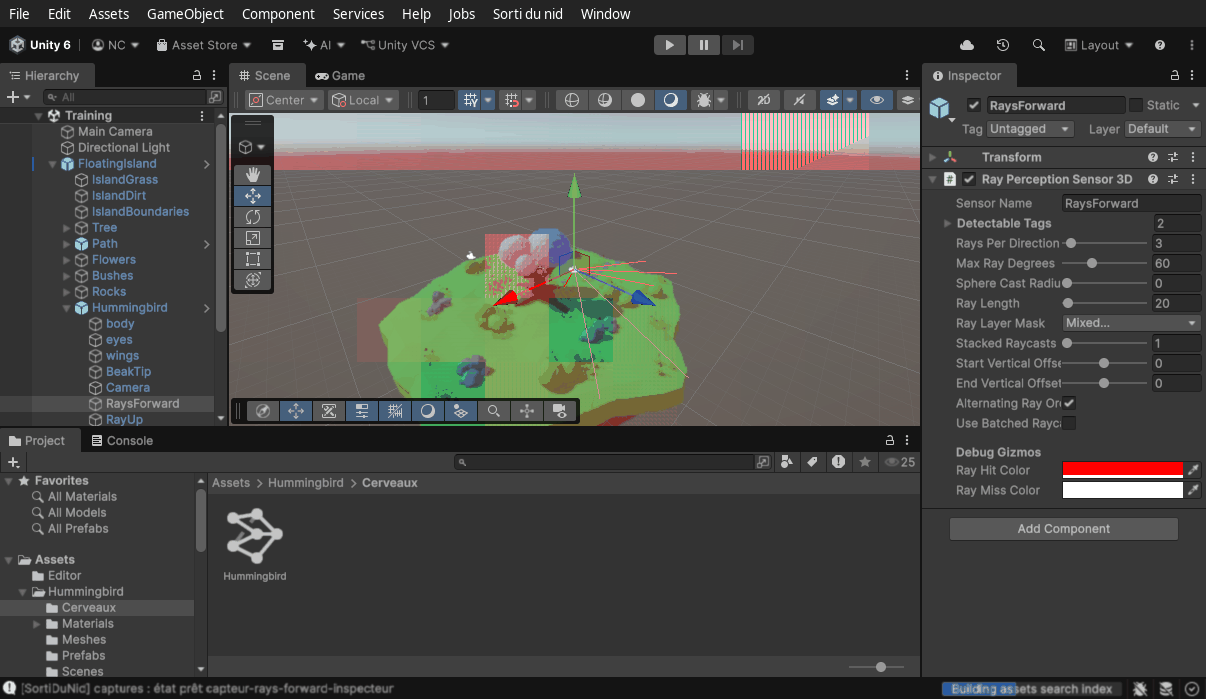Open the Center pivot dropdown
This screenshot has height=699, width=1206.
[x=285, y=100]
